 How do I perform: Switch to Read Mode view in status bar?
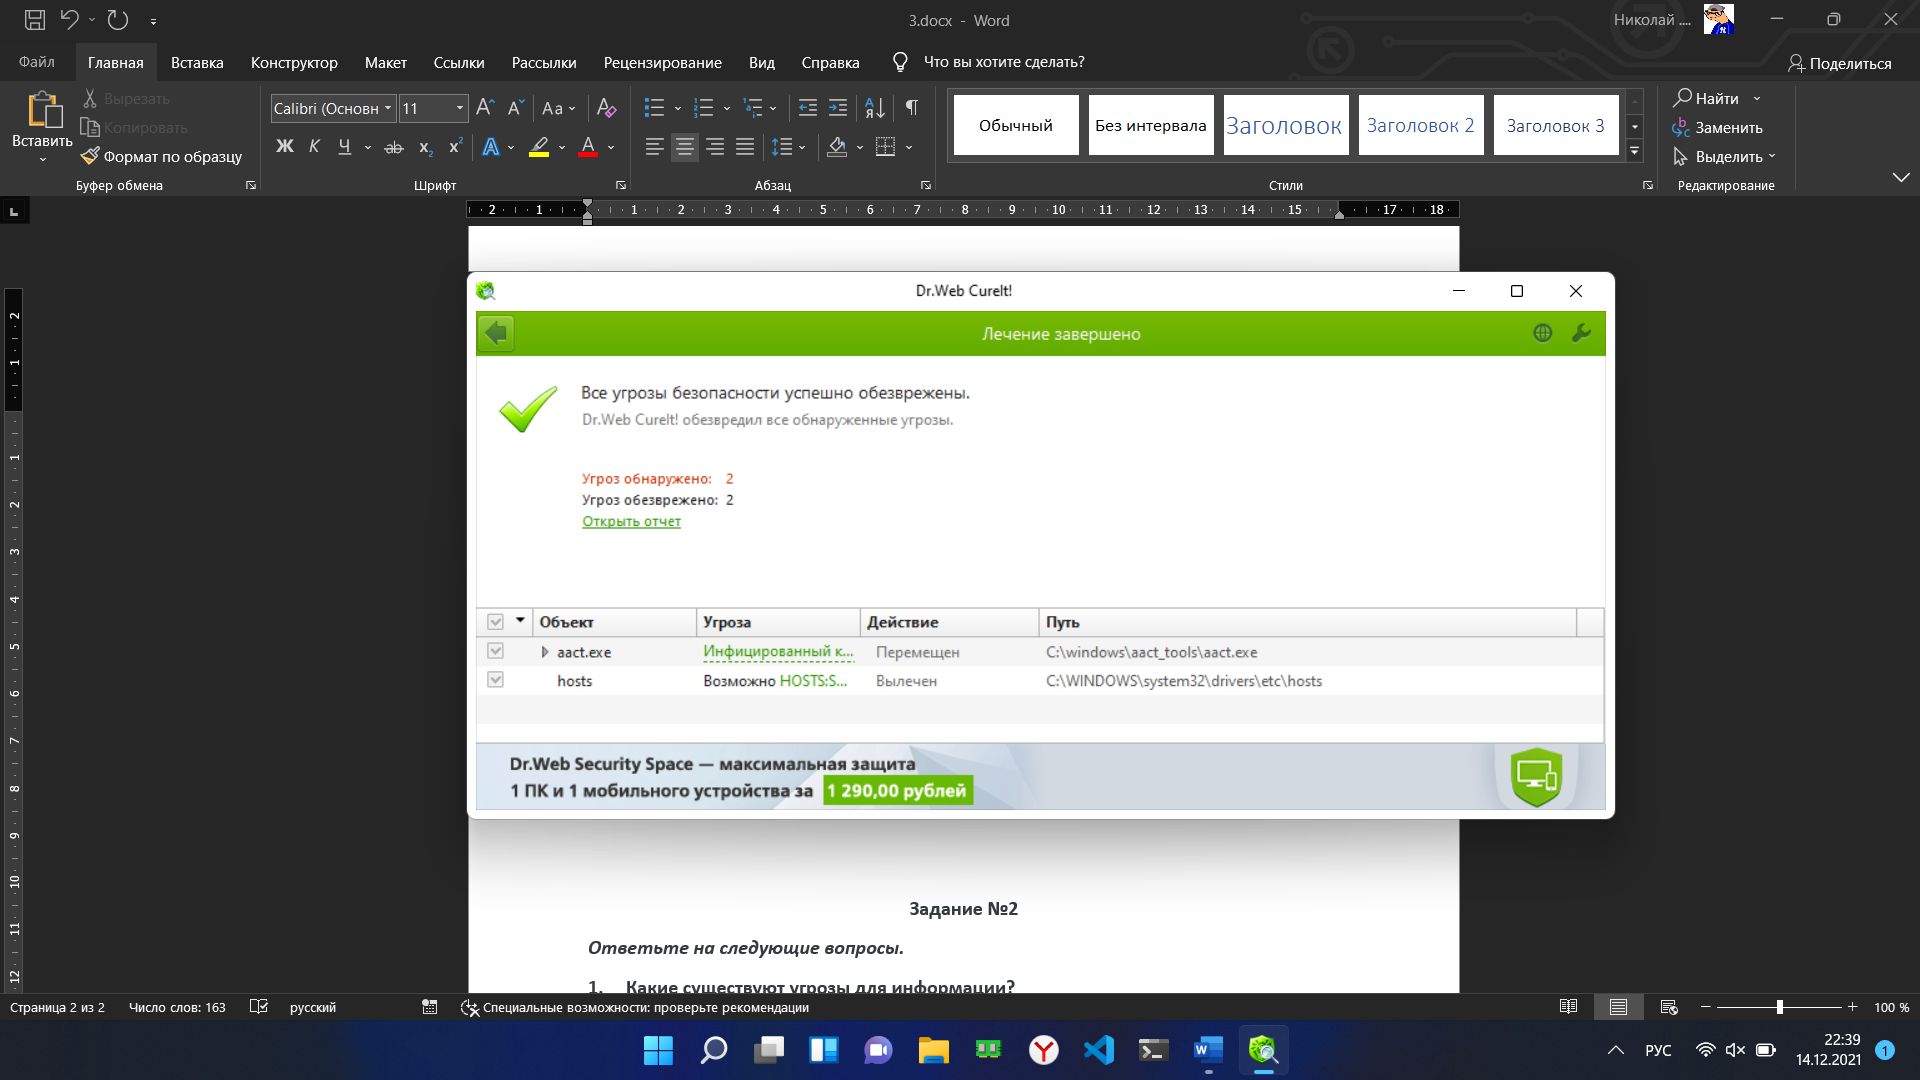coord(1568,1007)
